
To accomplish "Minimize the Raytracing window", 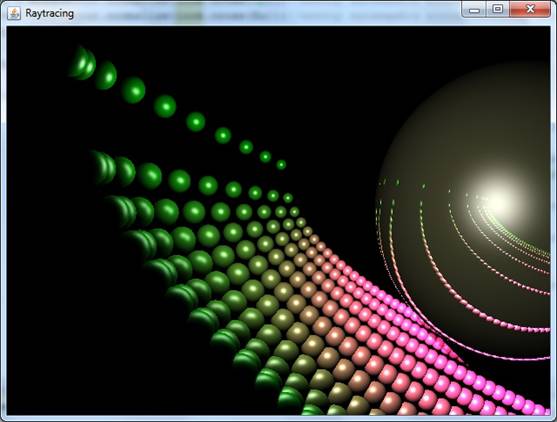I will point(474,10).
